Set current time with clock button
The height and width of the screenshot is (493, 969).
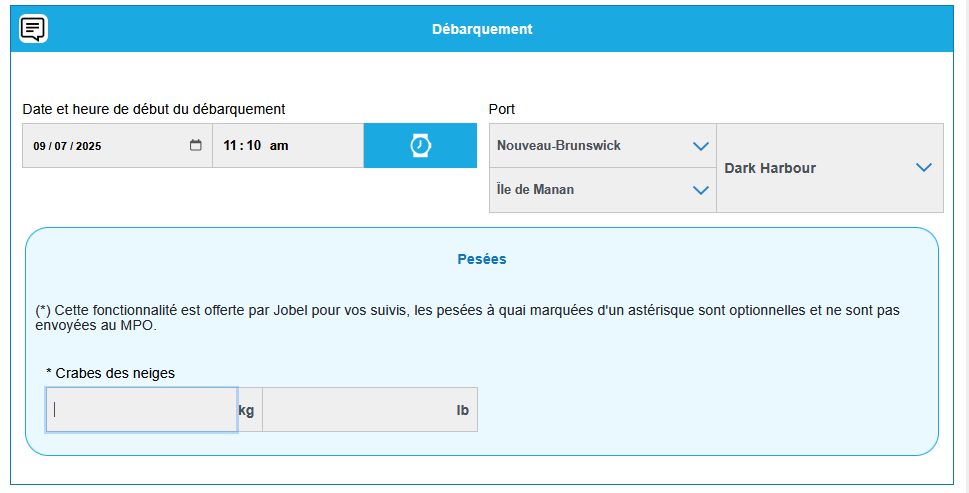tap(420, 145)
